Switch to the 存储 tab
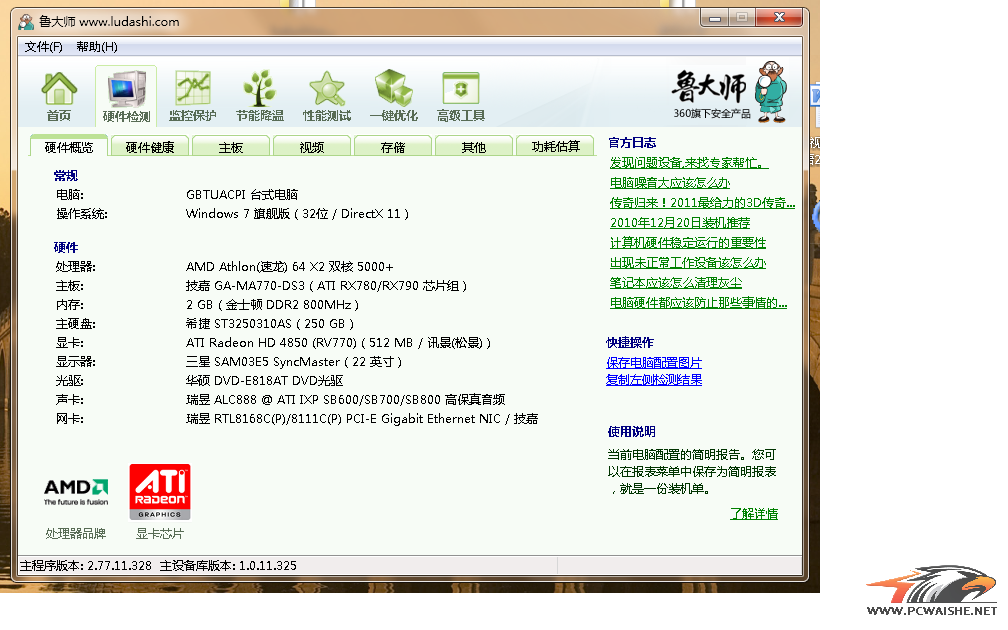The height and width of the screenshot is (630, 1008). click(393, 147)
